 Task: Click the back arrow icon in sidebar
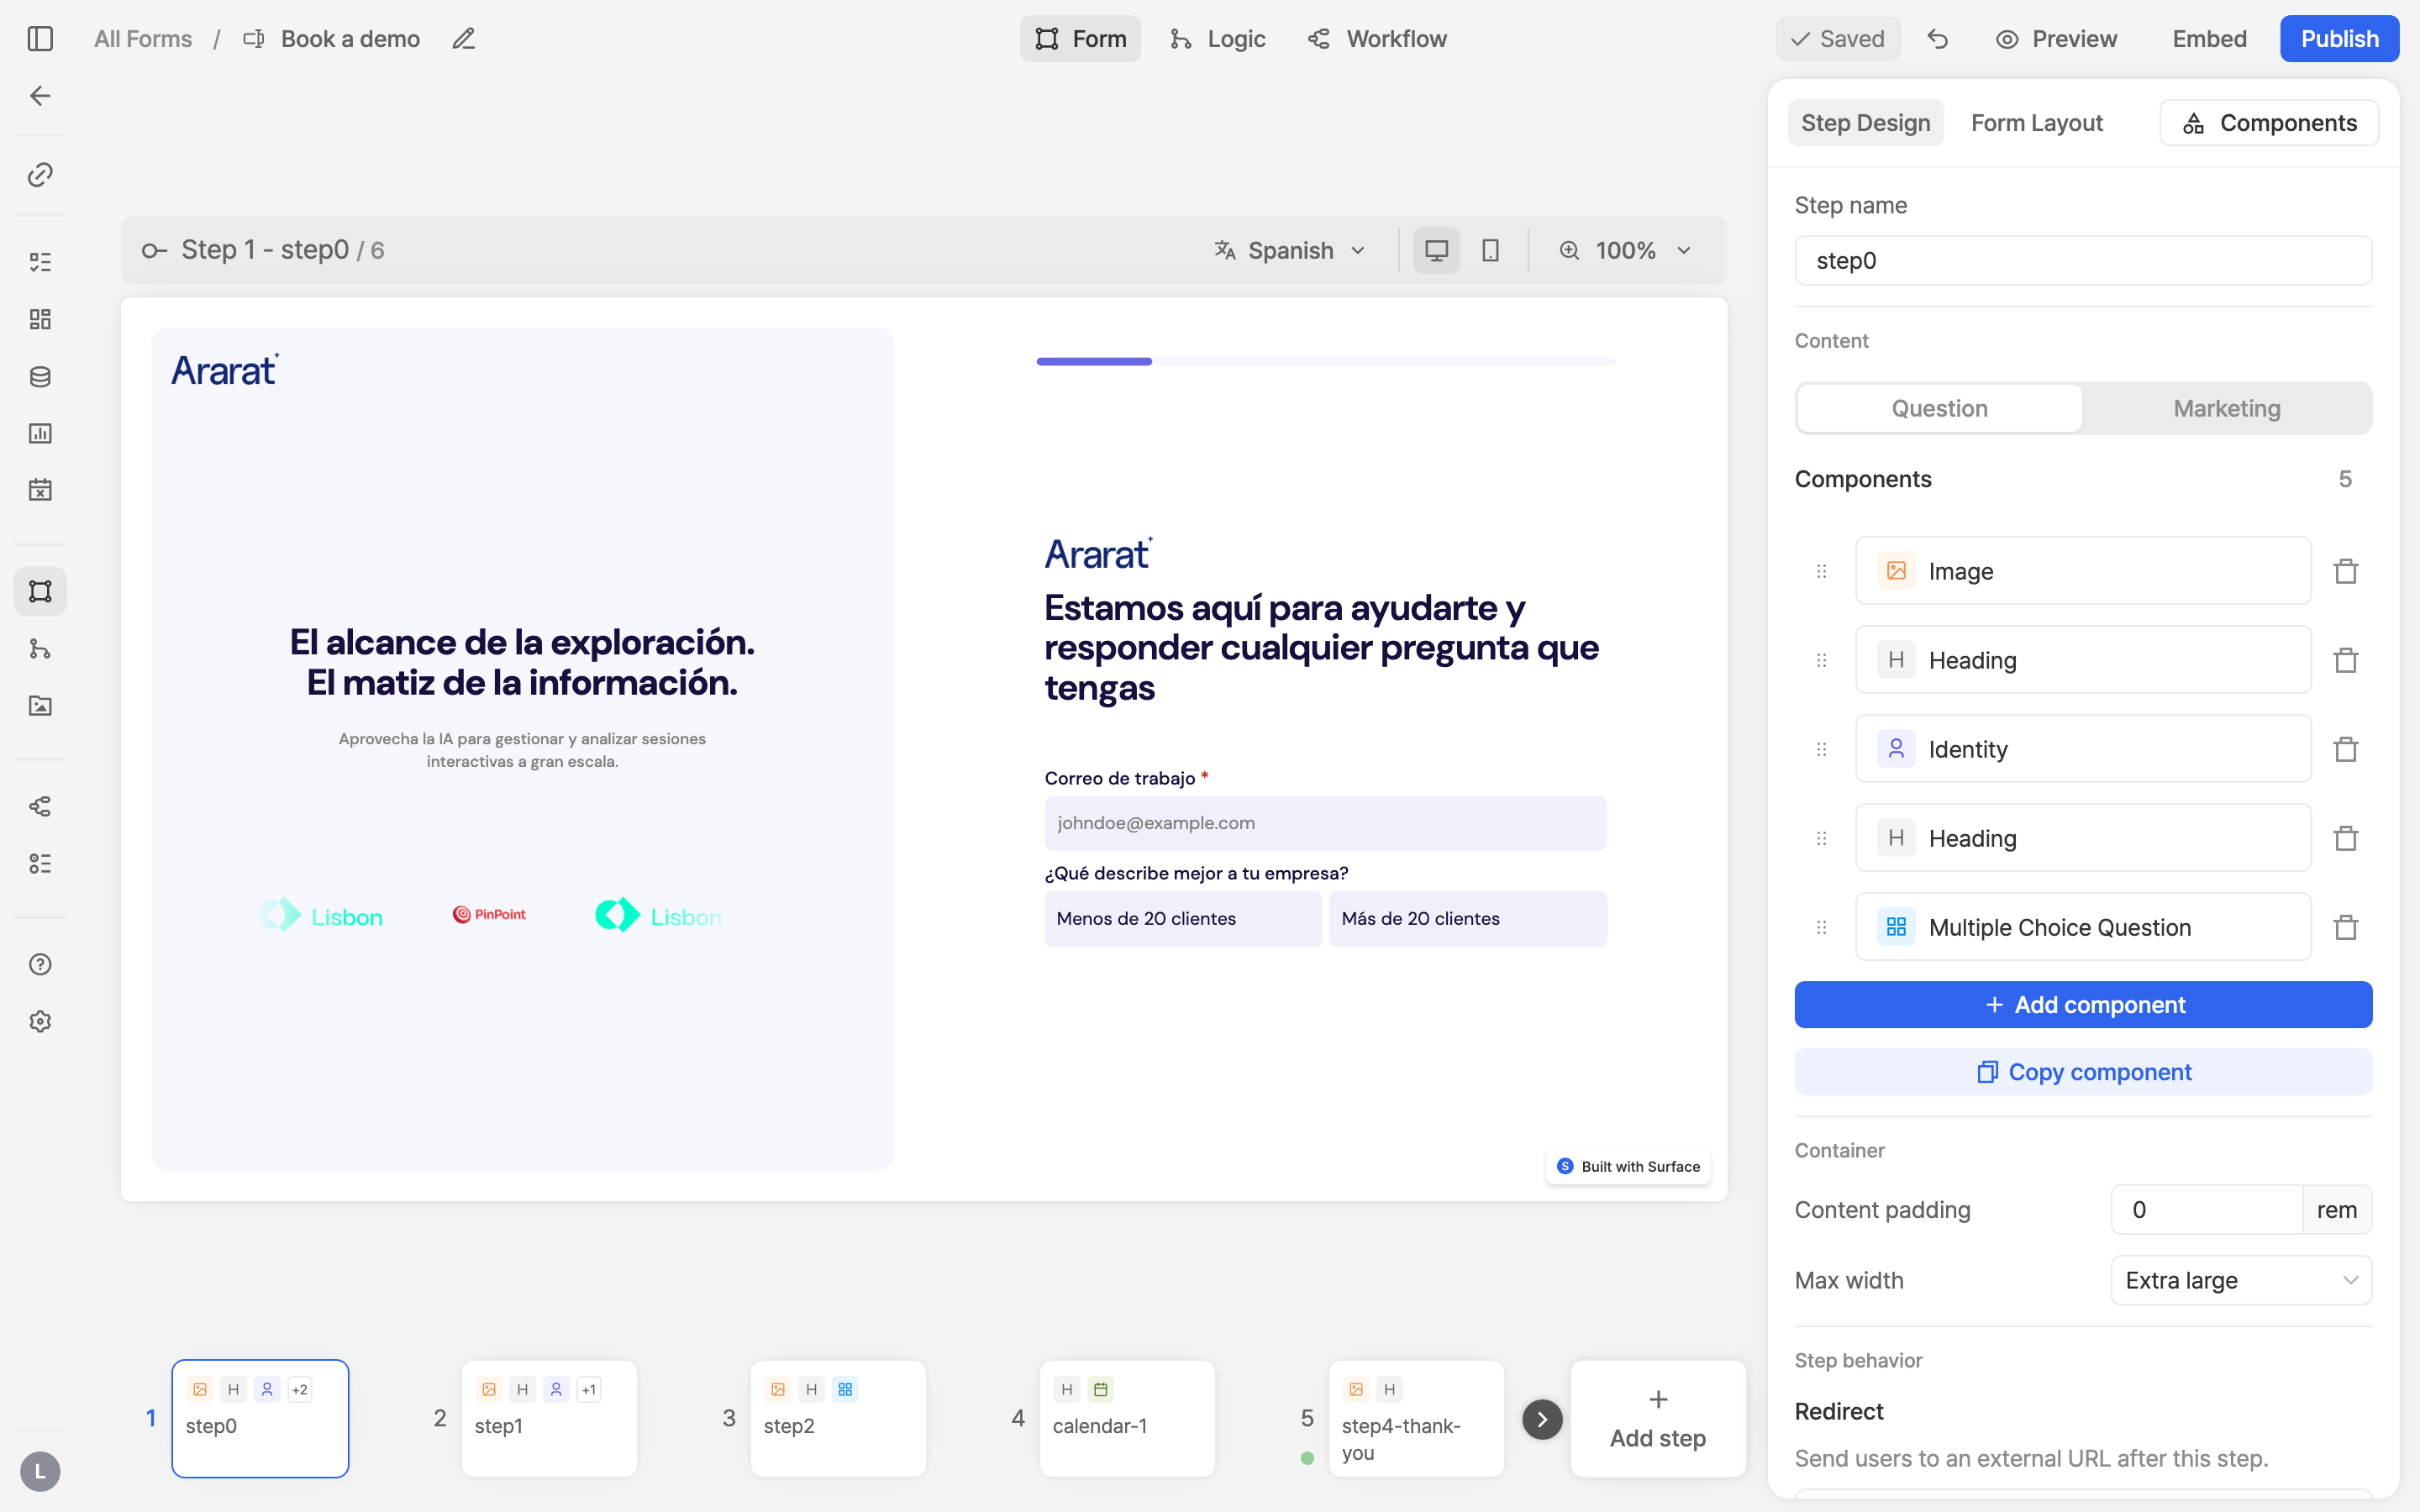pyautogui.click(x=40, y=96)
